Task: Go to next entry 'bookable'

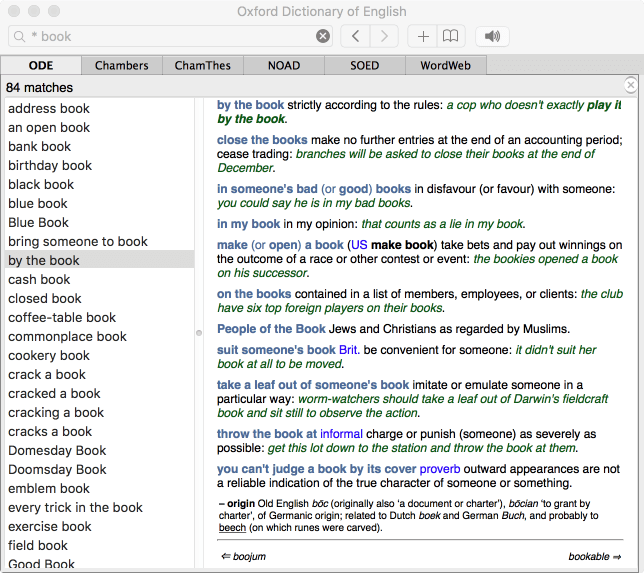Action: click(594, 556)
